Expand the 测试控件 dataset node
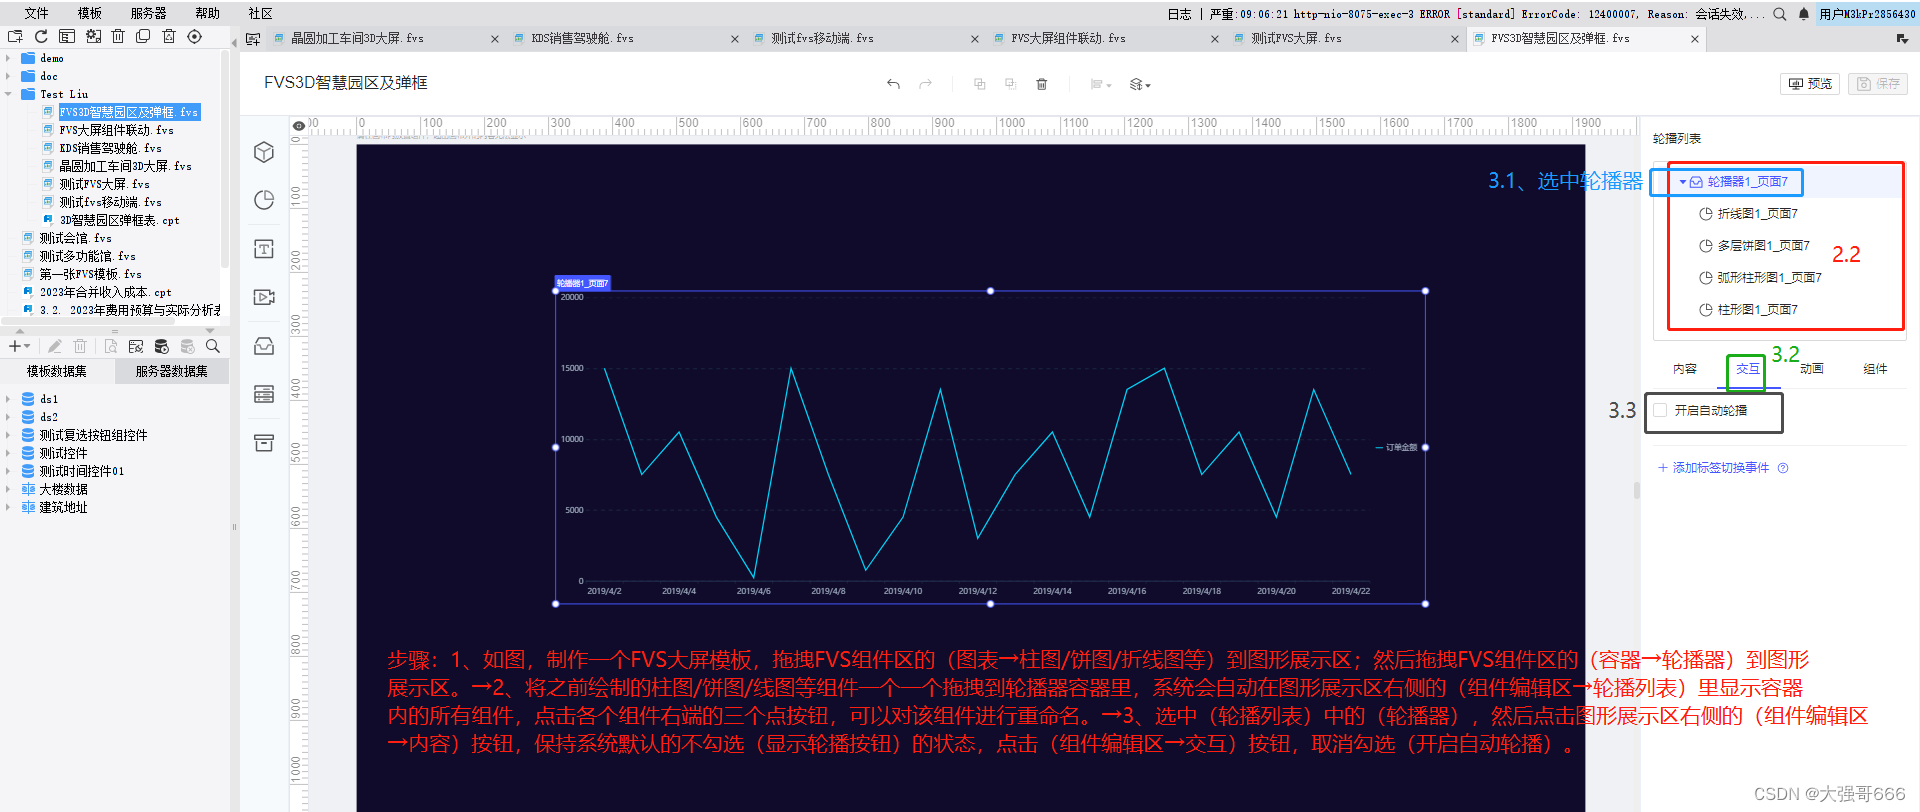 pyautogui.click(x=8, y=453)
